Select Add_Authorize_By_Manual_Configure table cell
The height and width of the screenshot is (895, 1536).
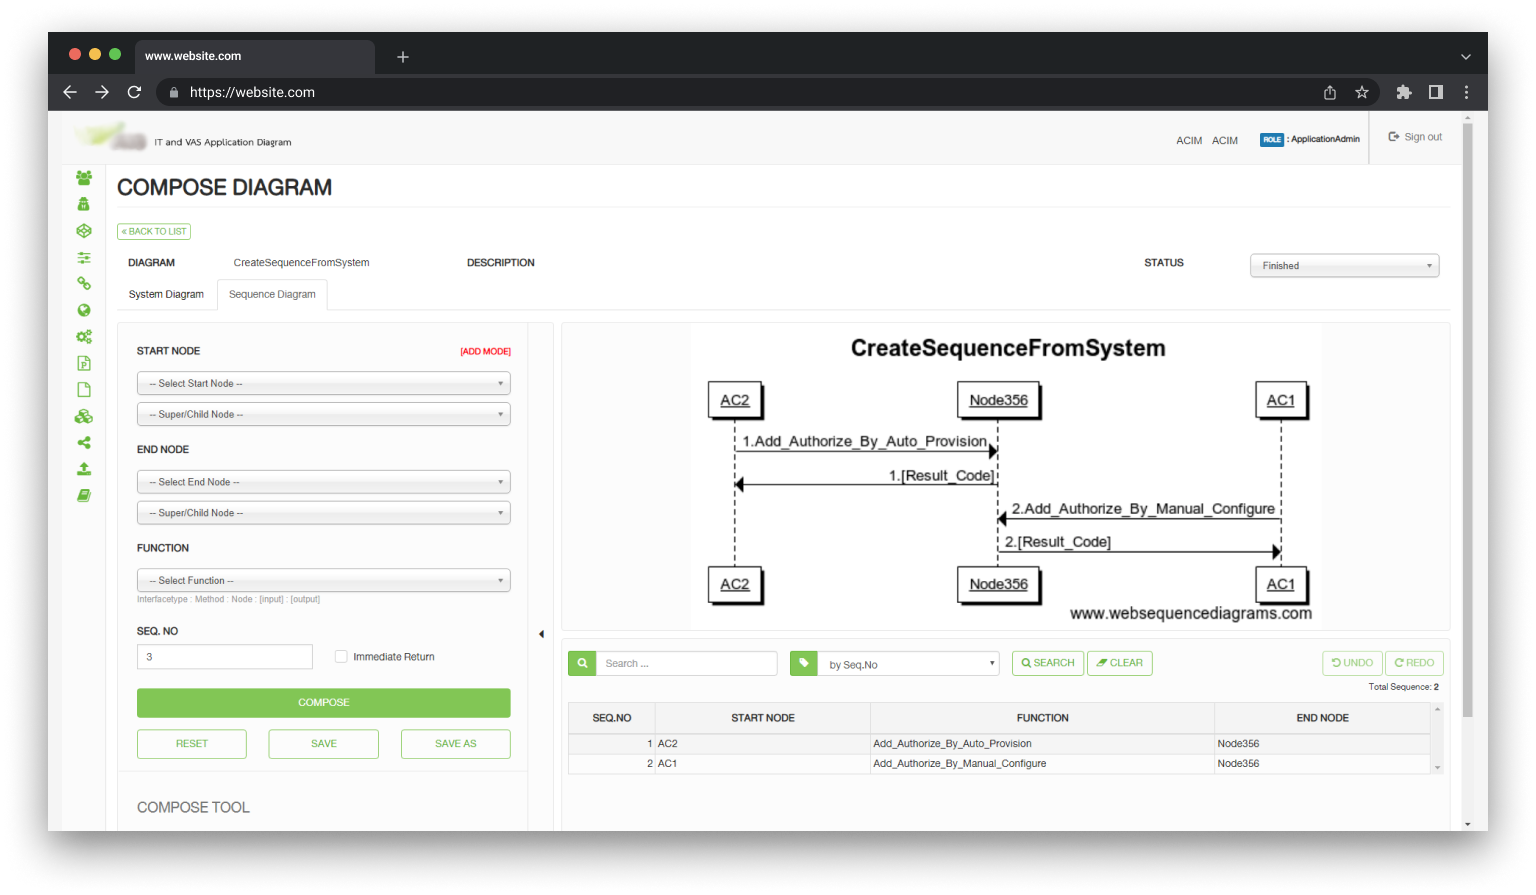click(x=1043, y=764)
